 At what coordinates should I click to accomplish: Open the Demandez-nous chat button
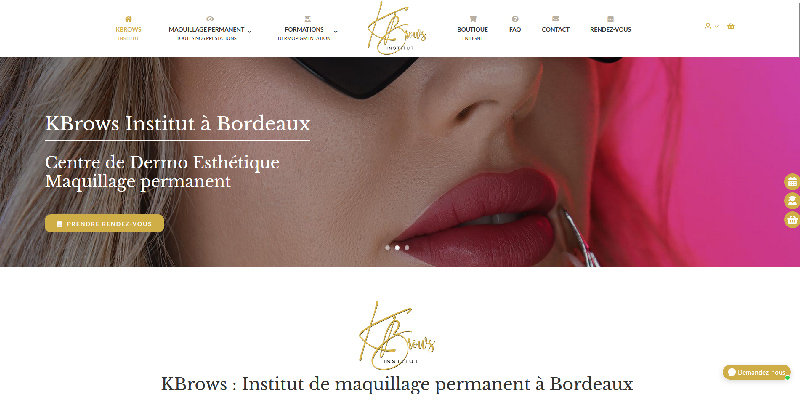coord(757,372)
